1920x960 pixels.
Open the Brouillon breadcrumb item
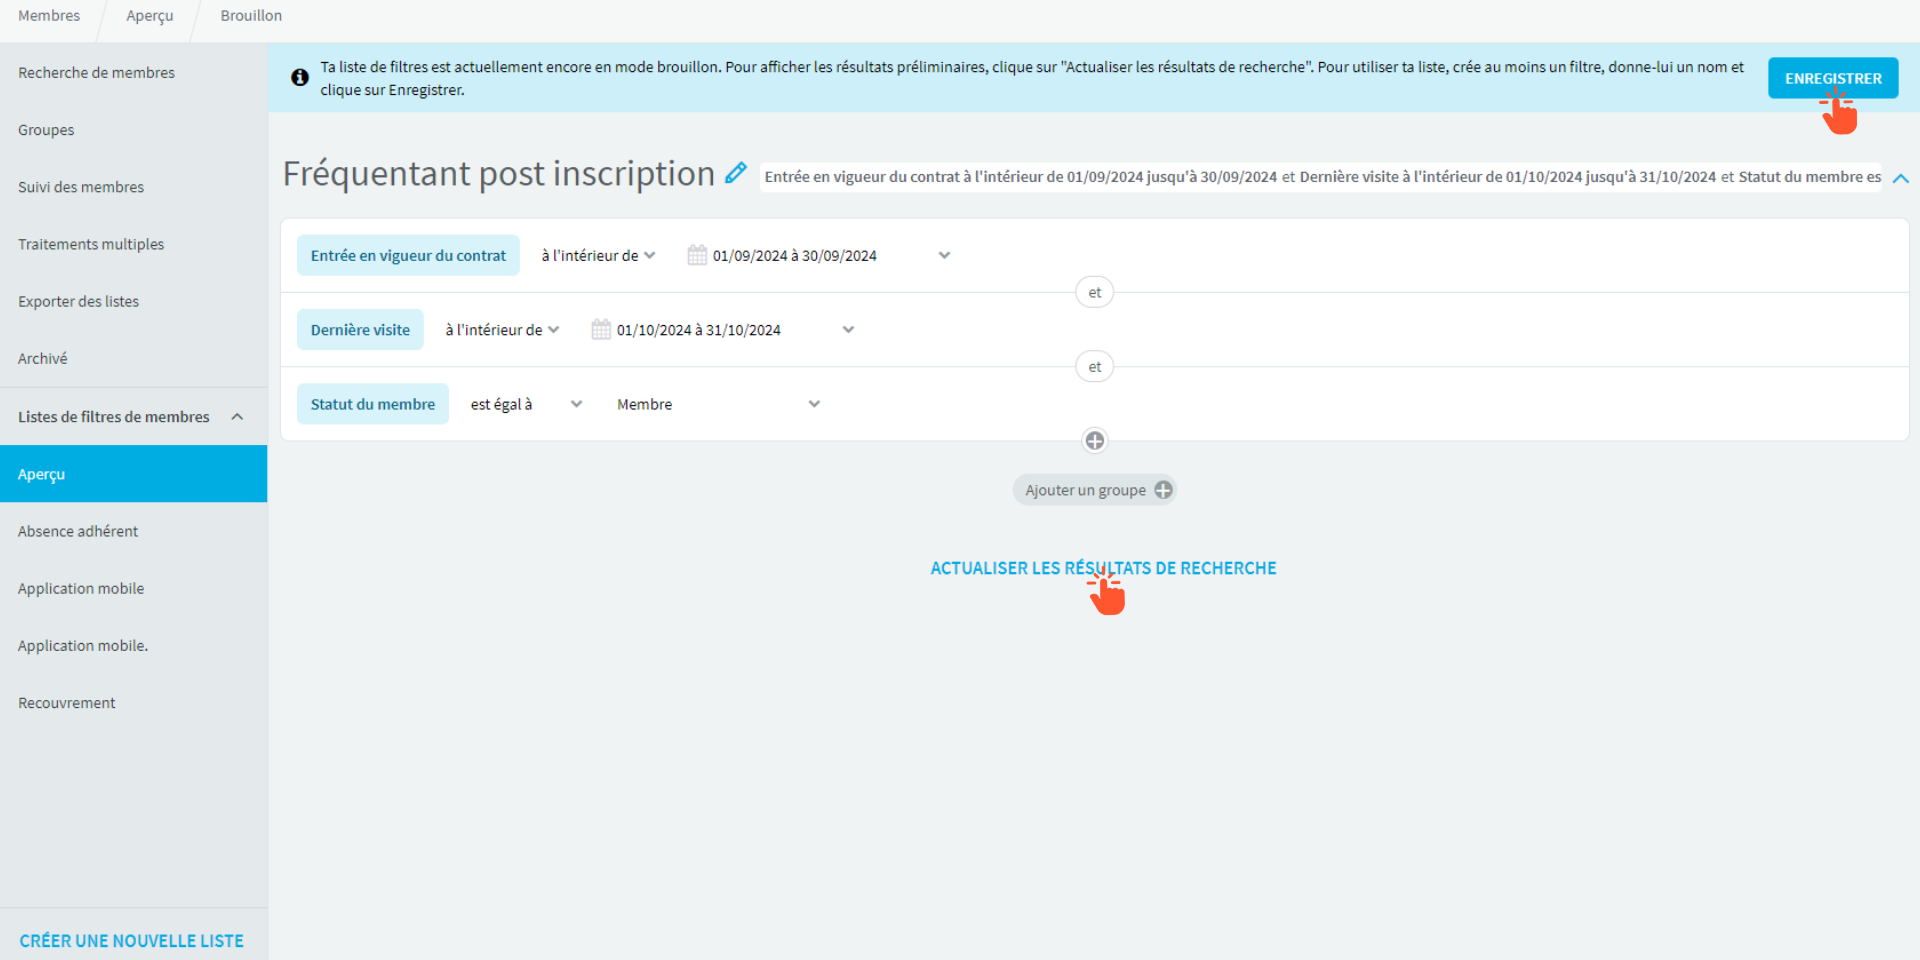pos(251,16)
